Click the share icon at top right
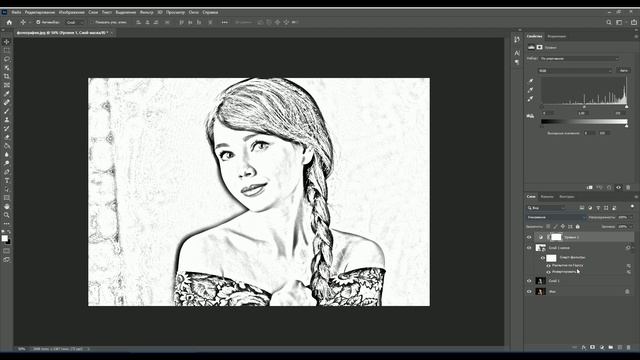The image size is (640, 360). [x=634, y=22]
